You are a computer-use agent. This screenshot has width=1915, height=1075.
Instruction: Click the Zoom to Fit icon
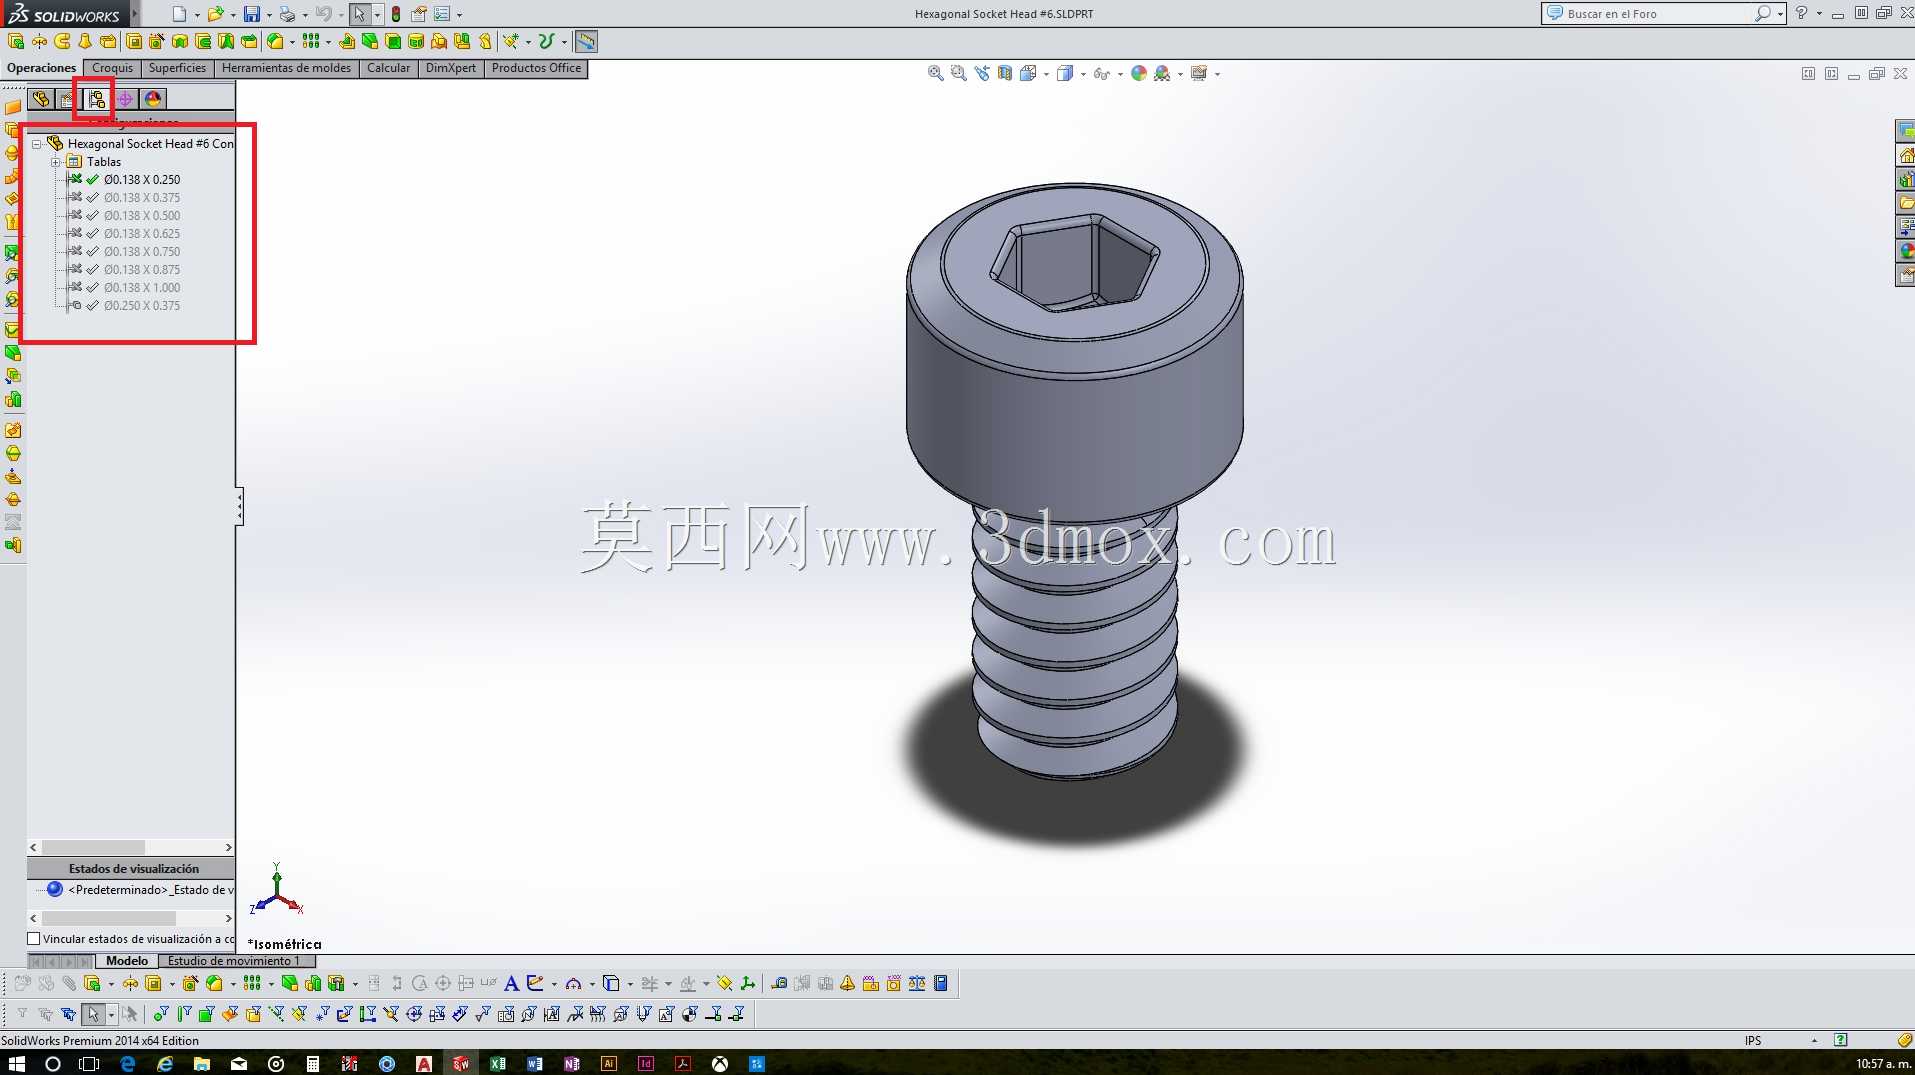[935, 73]
